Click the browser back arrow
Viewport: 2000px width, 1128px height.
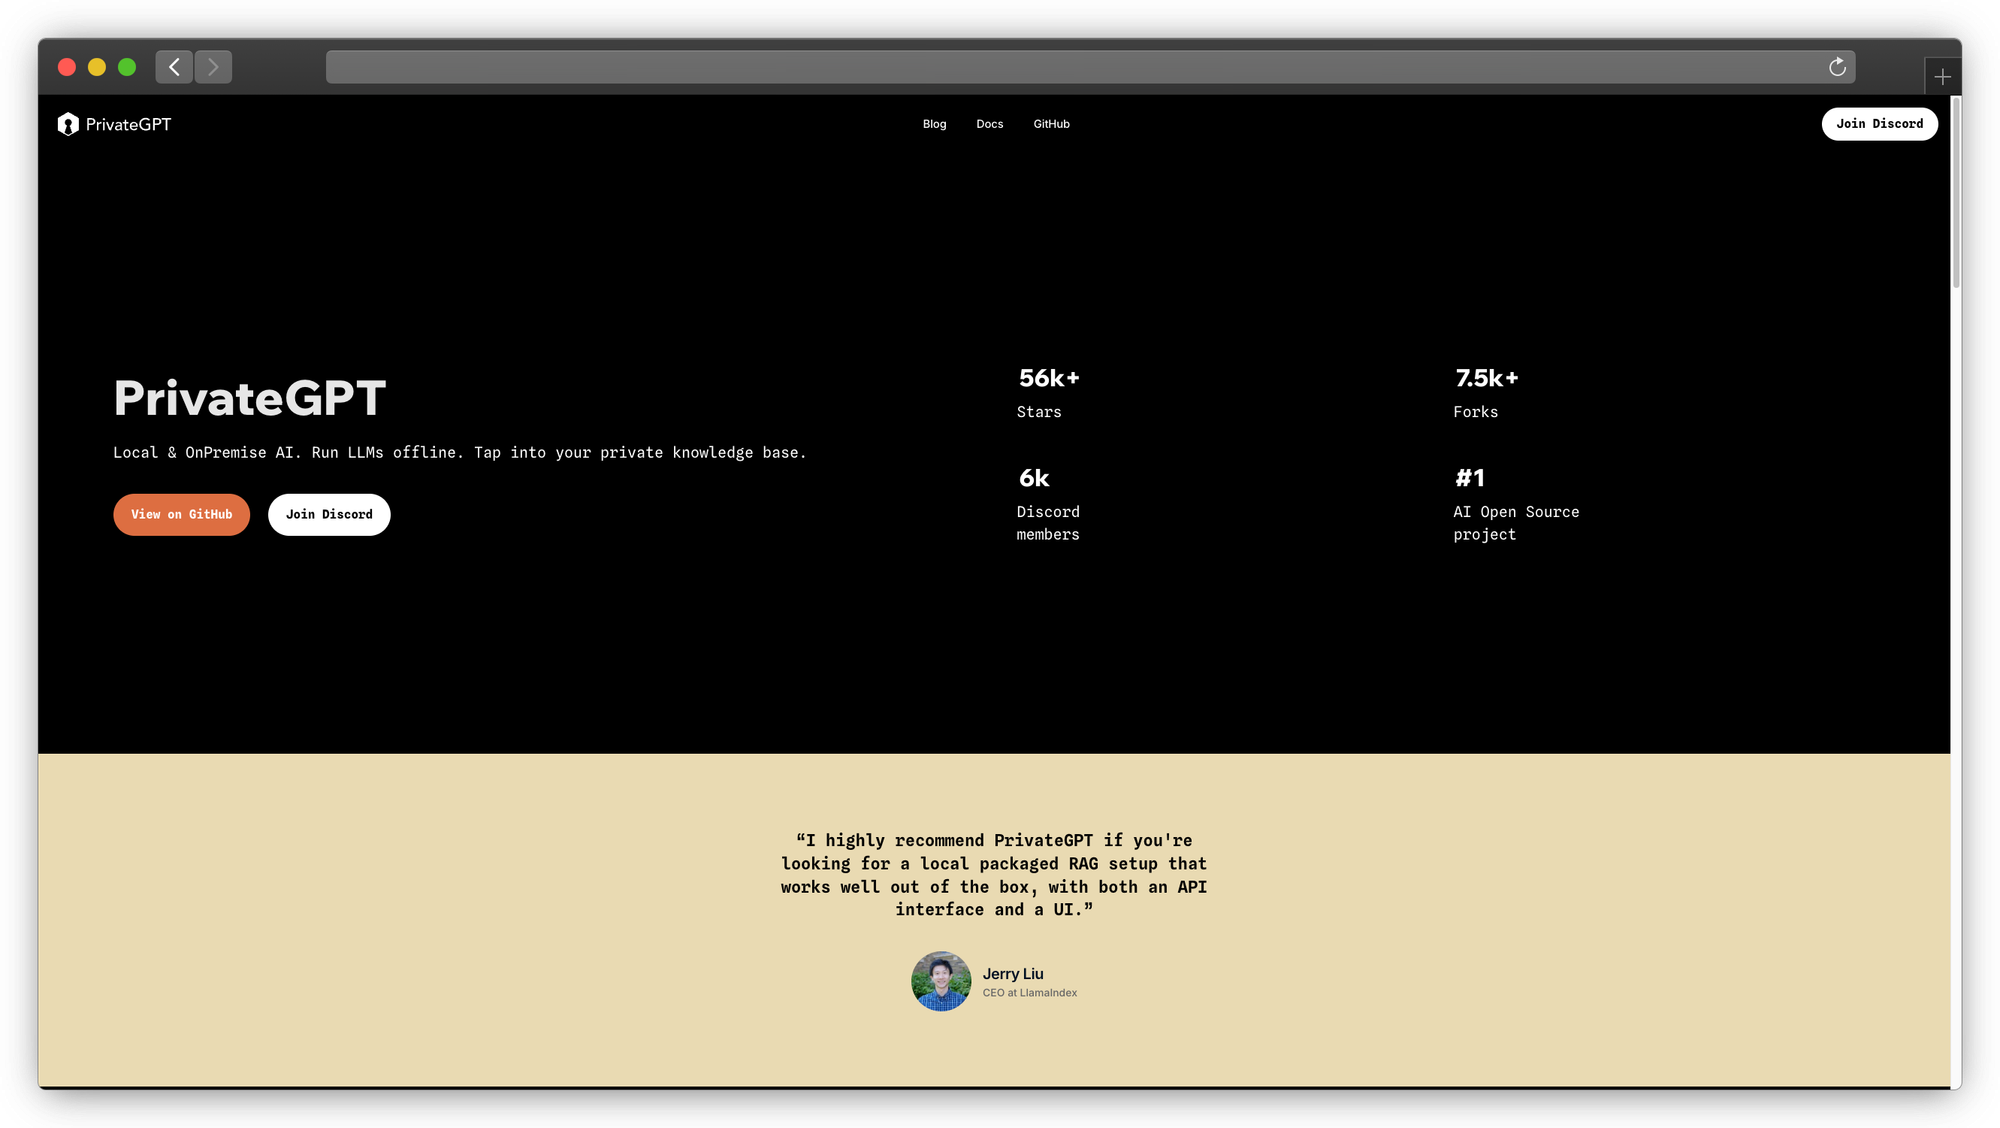coord(174,67)
